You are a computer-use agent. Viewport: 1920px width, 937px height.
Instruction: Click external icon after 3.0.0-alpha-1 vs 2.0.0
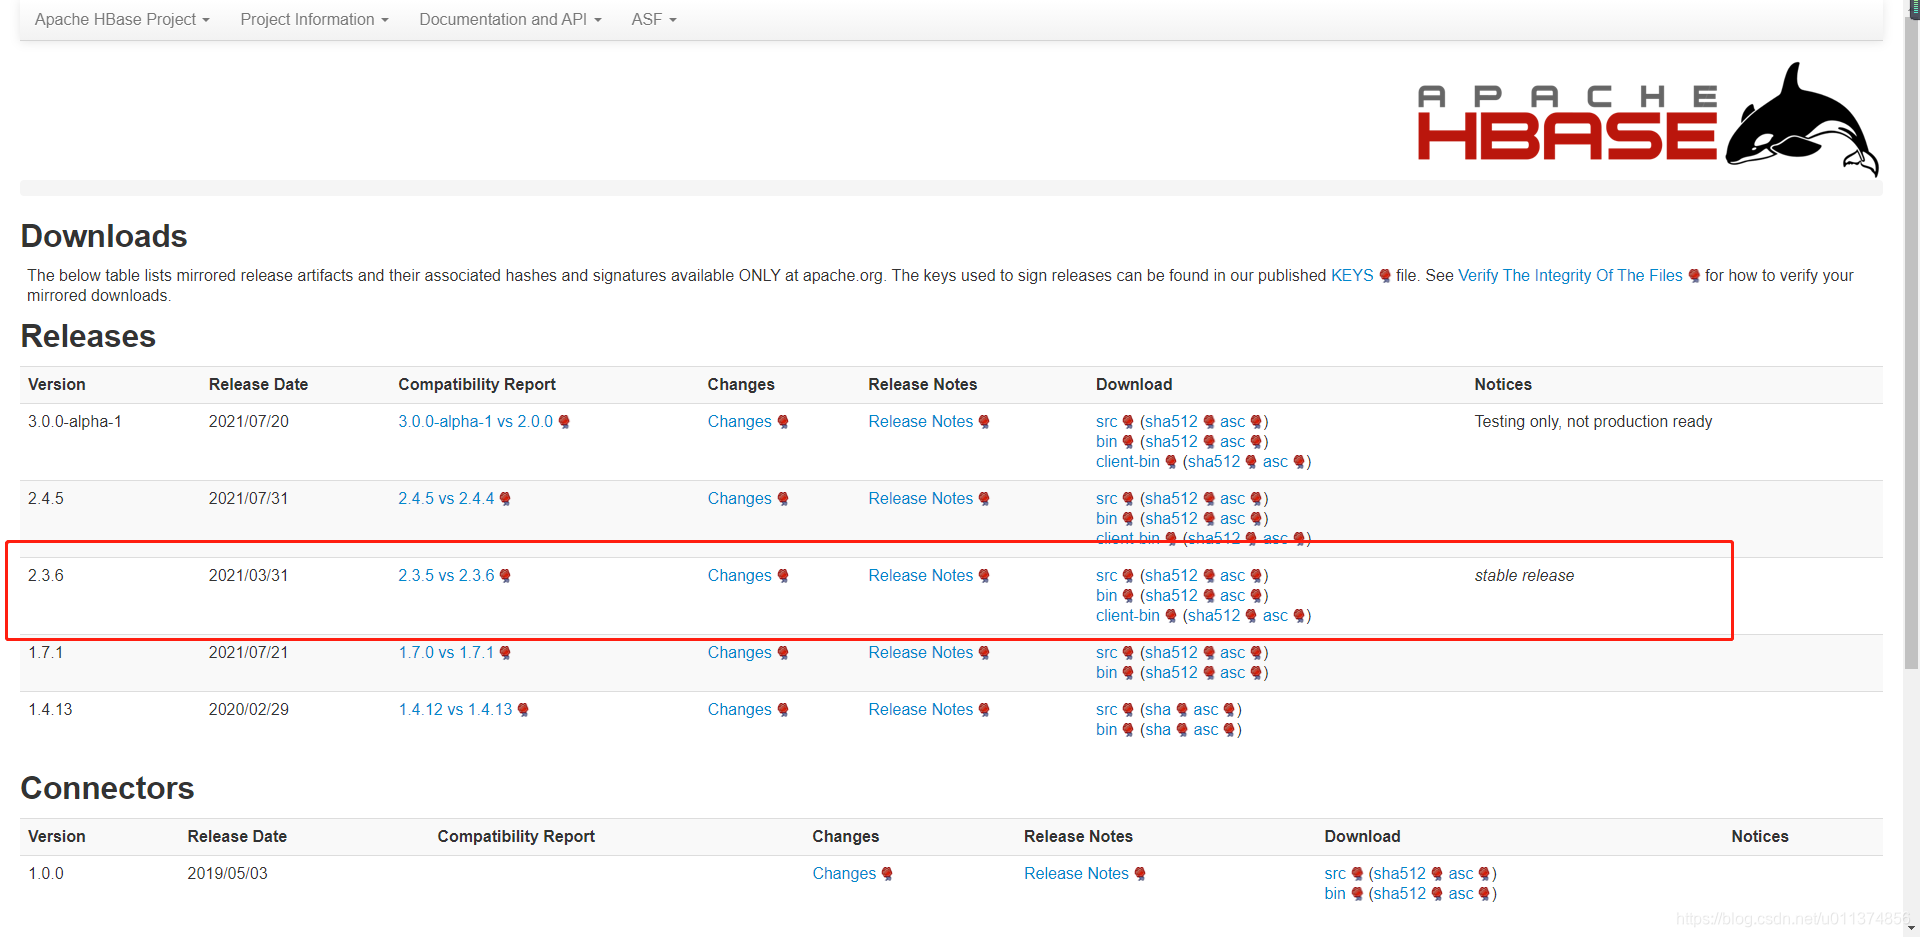[564, 422]
